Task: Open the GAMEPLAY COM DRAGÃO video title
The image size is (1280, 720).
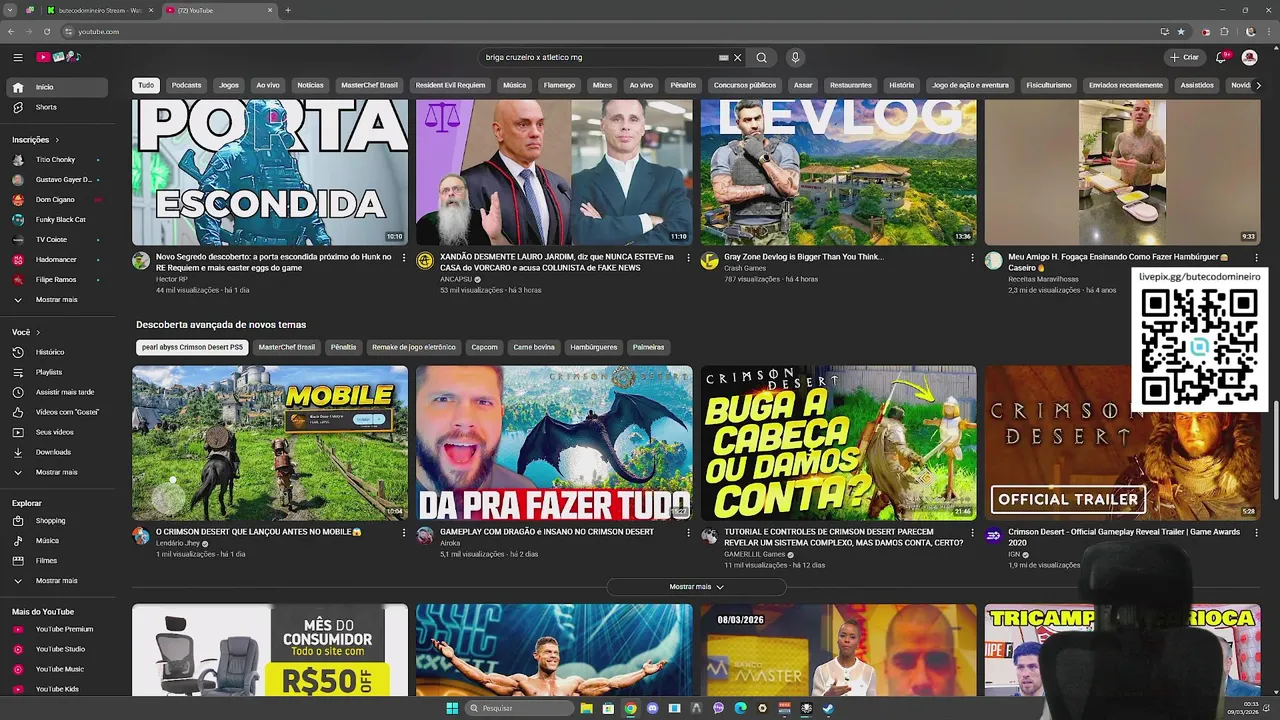Action: tap(547, 532)
